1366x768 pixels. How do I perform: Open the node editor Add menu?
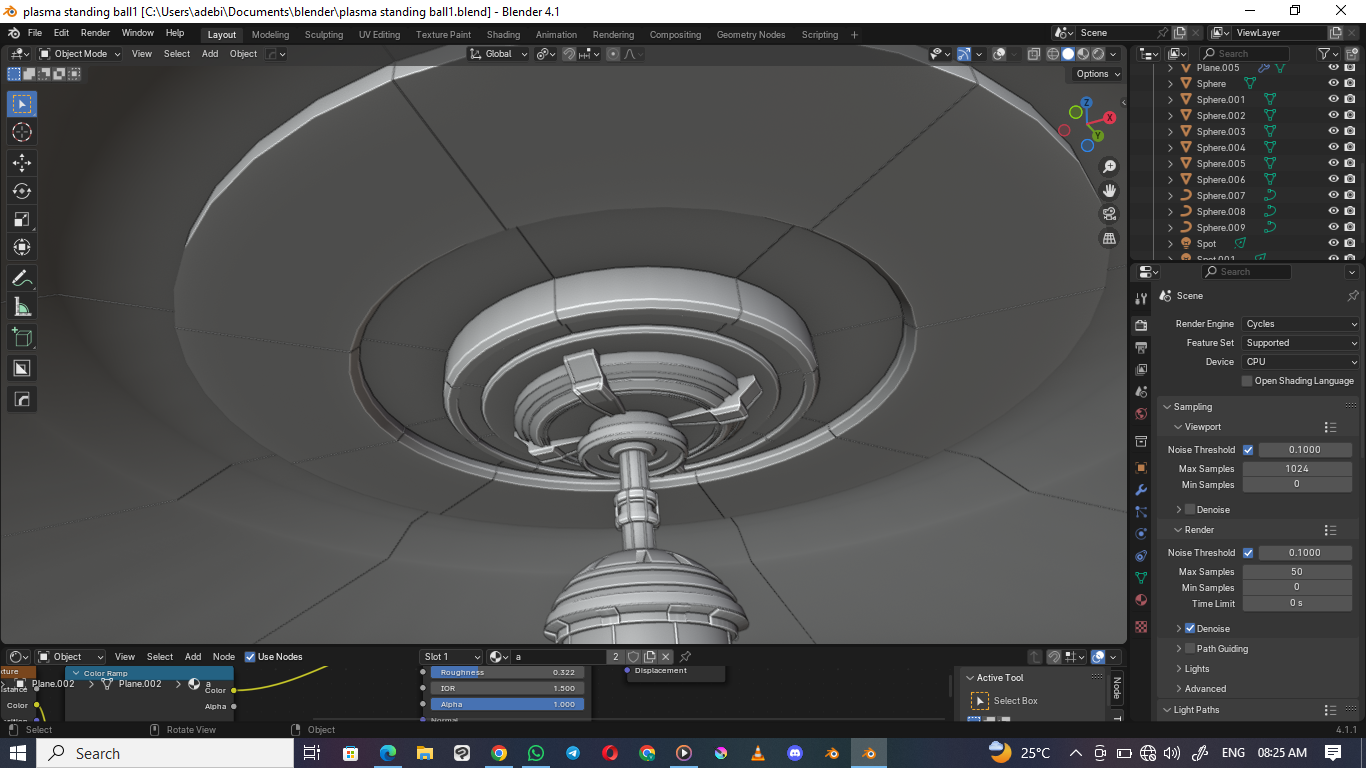pos(193,657)
